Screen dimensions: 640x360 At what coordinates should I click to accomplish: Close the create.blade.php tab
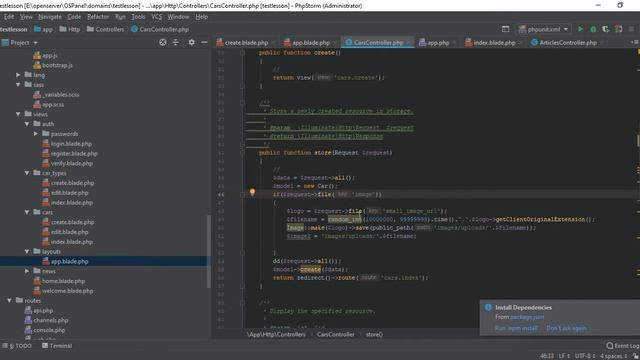[x=273, y=42]
